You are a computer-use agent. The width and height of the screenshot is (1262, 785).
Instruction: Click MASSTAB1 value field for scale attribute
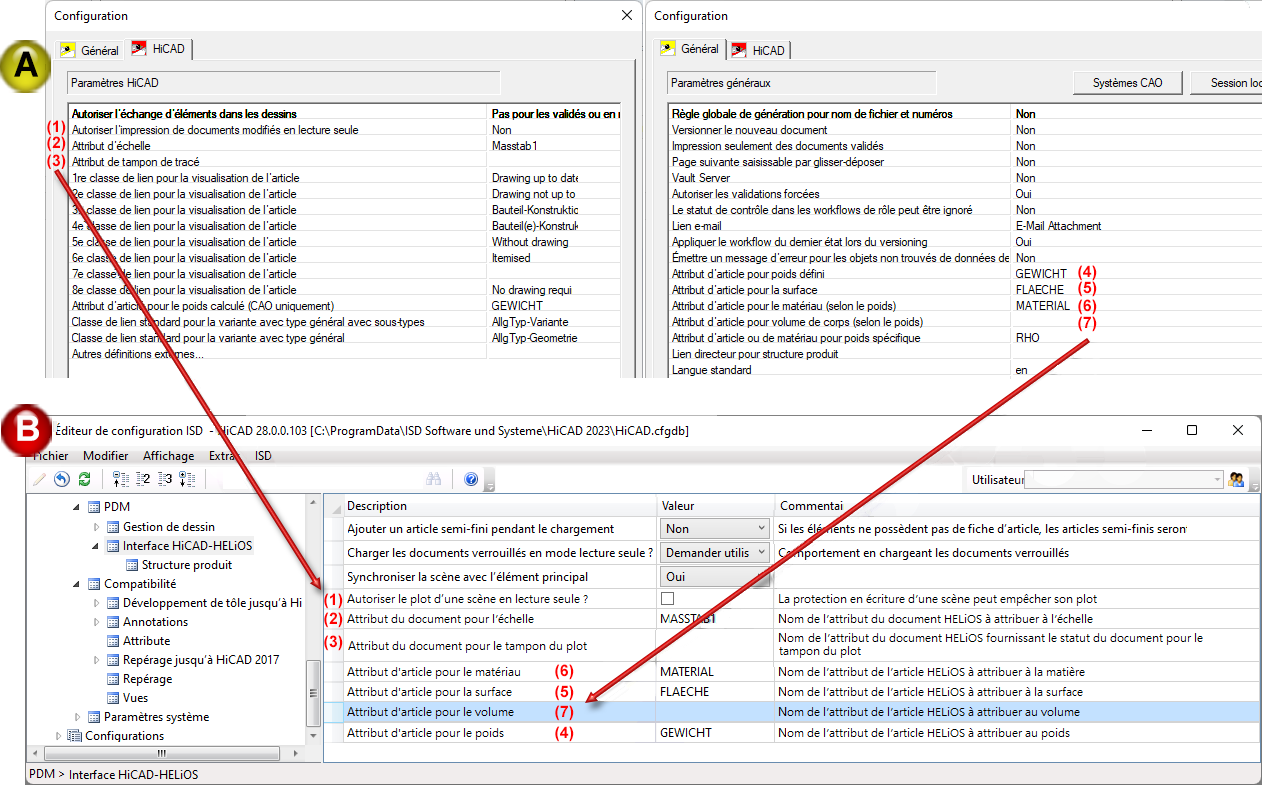[716, 618]
